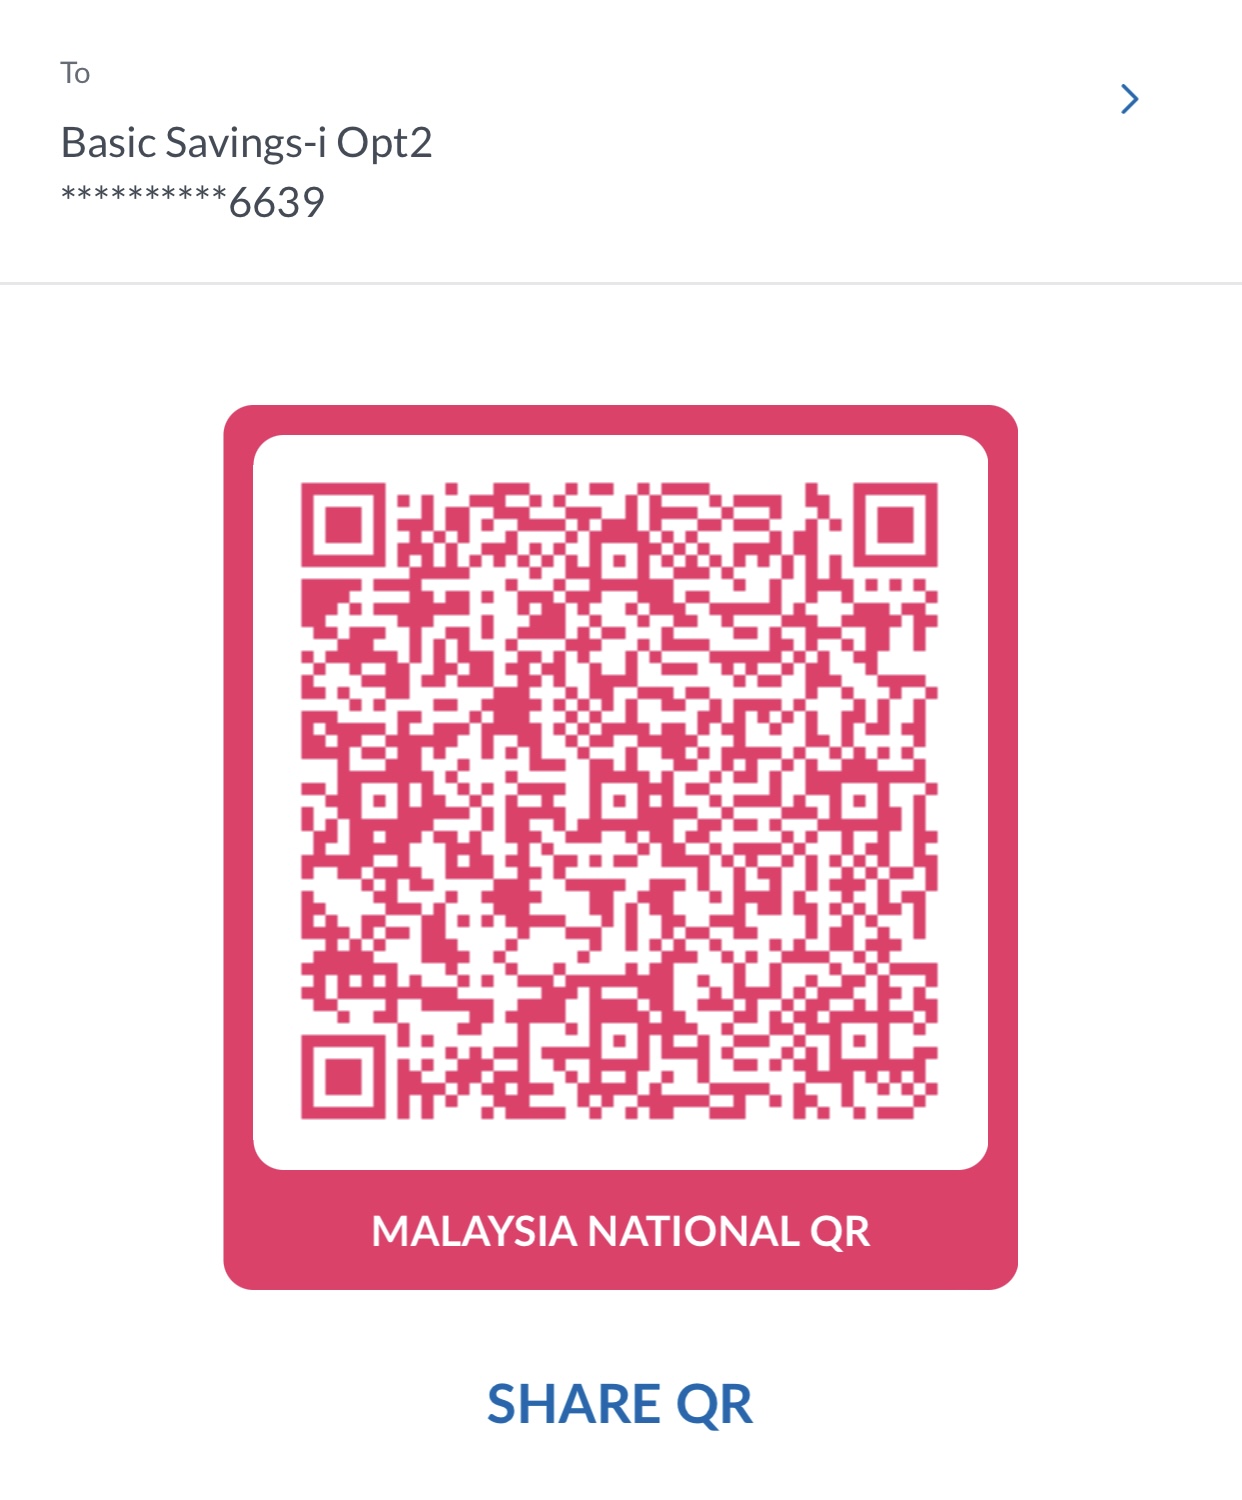Click the bottom-center alignment square in the QR code
The width and height of the screenshot is (1242, 1500).
(620, 1041)
